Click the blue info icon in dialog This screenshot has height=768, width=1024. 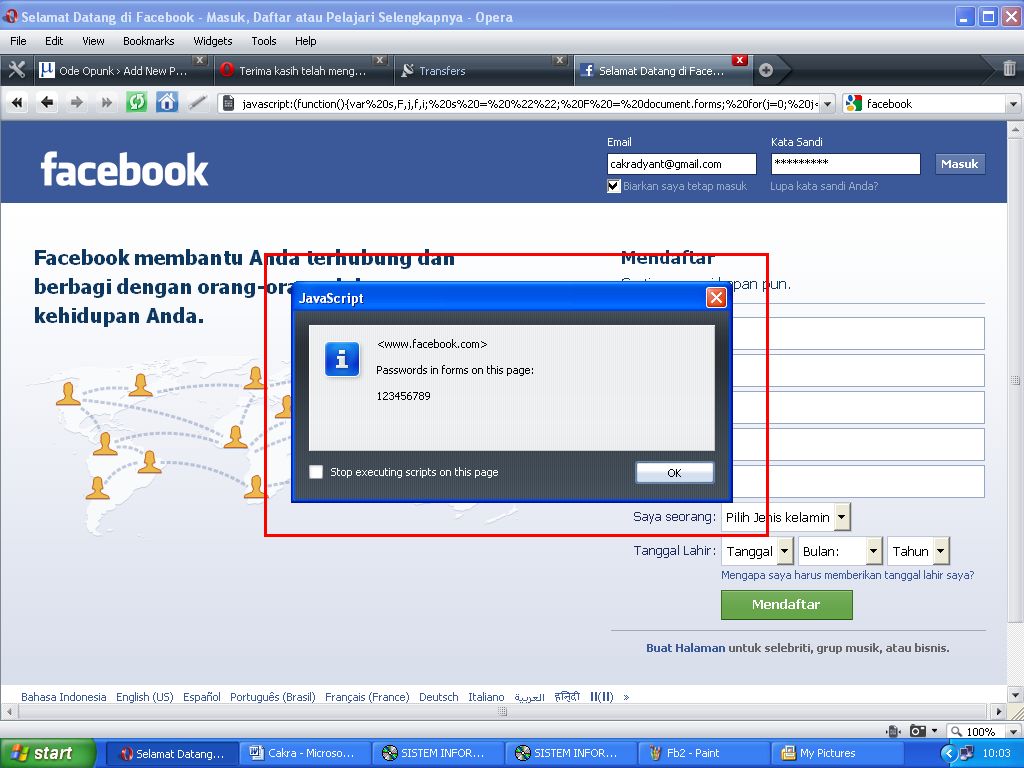click(x=342, y=359)
